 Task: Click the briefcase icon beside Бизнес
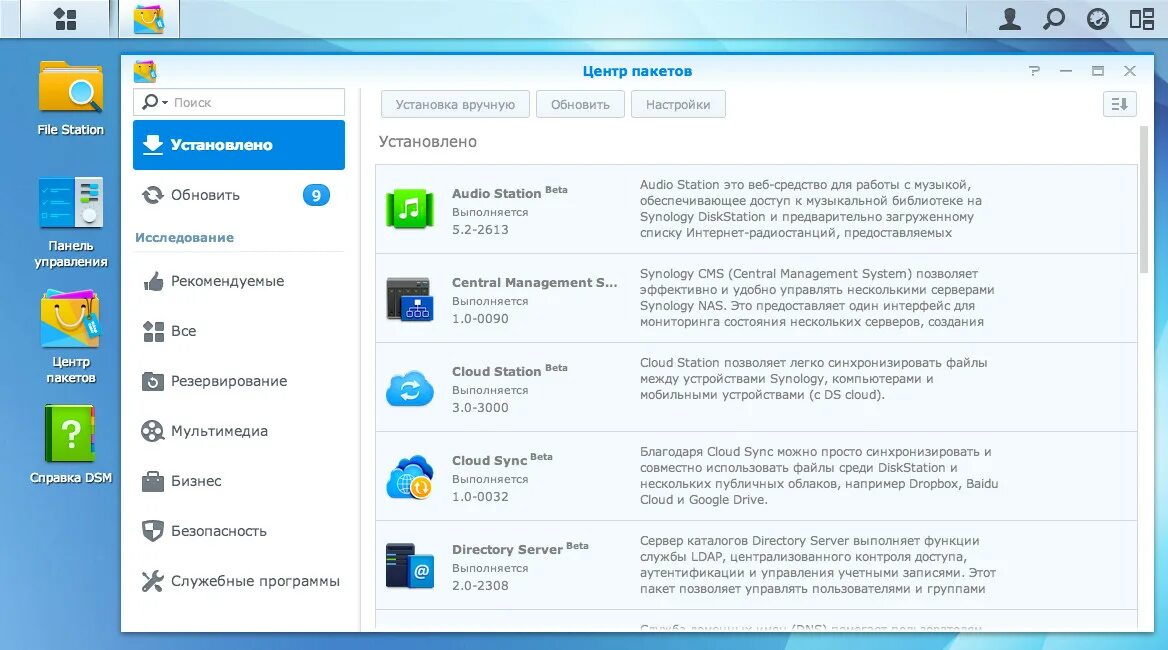click(153, 481)
